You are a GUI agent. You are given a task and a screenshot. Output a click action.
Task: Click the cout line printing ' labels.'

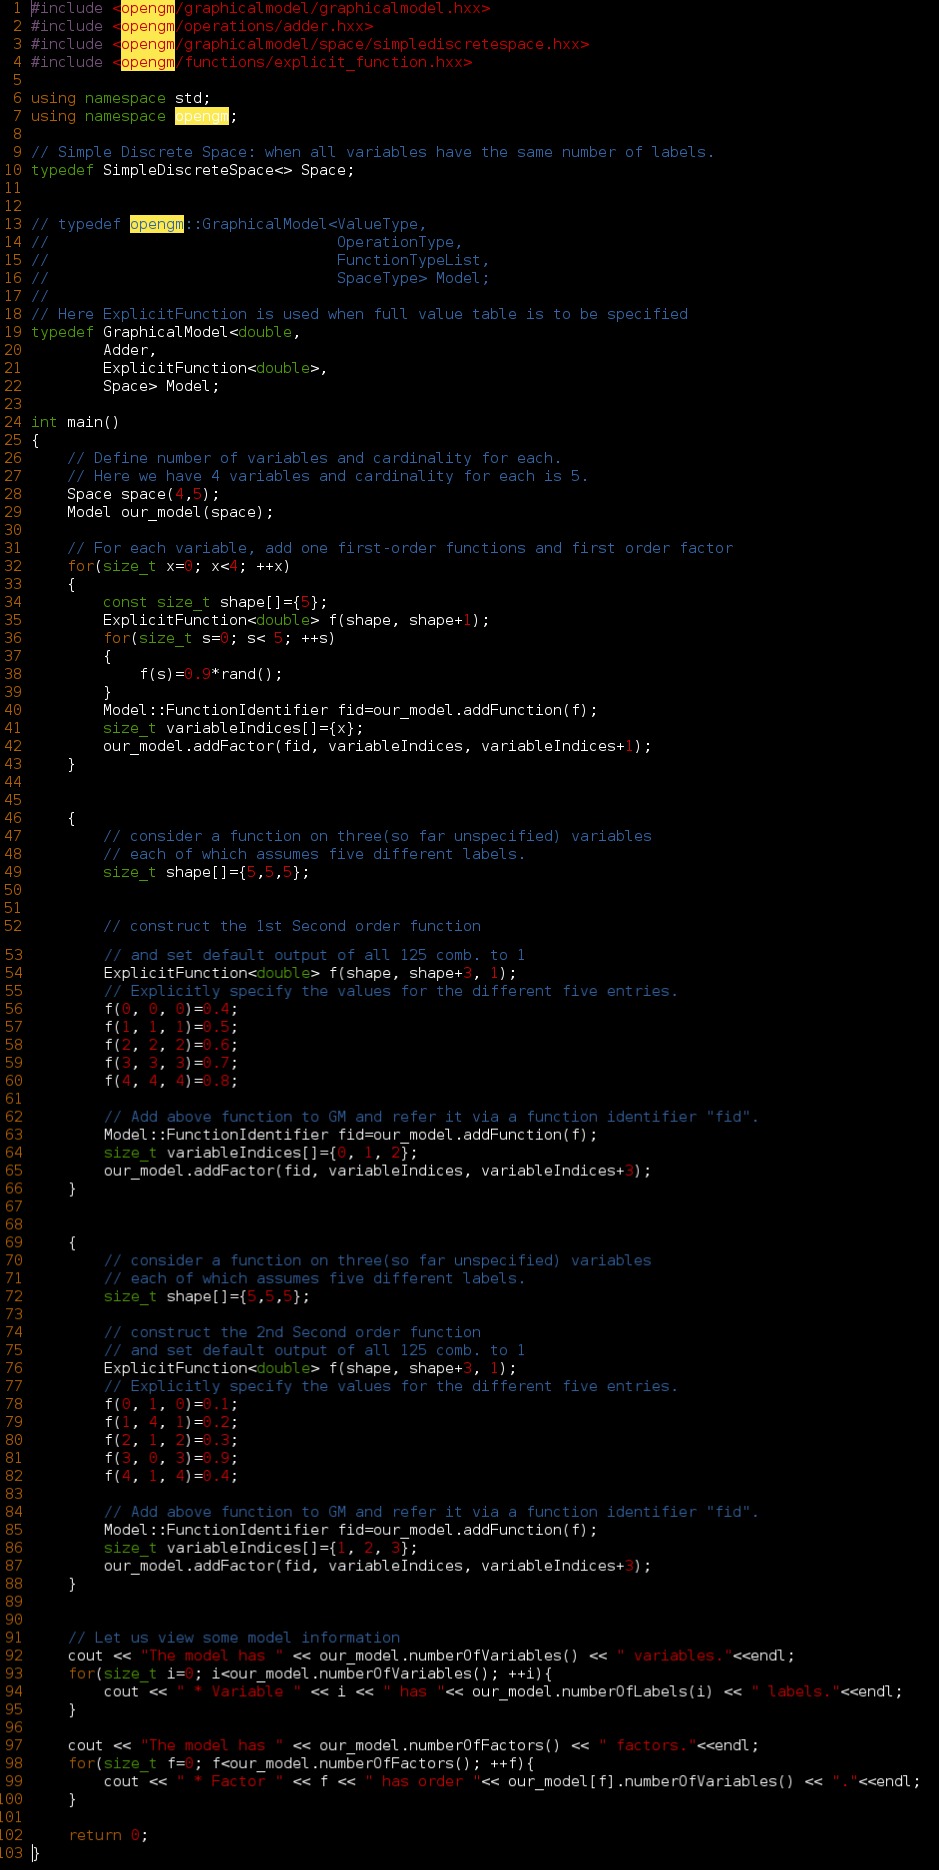(503, 1692)
